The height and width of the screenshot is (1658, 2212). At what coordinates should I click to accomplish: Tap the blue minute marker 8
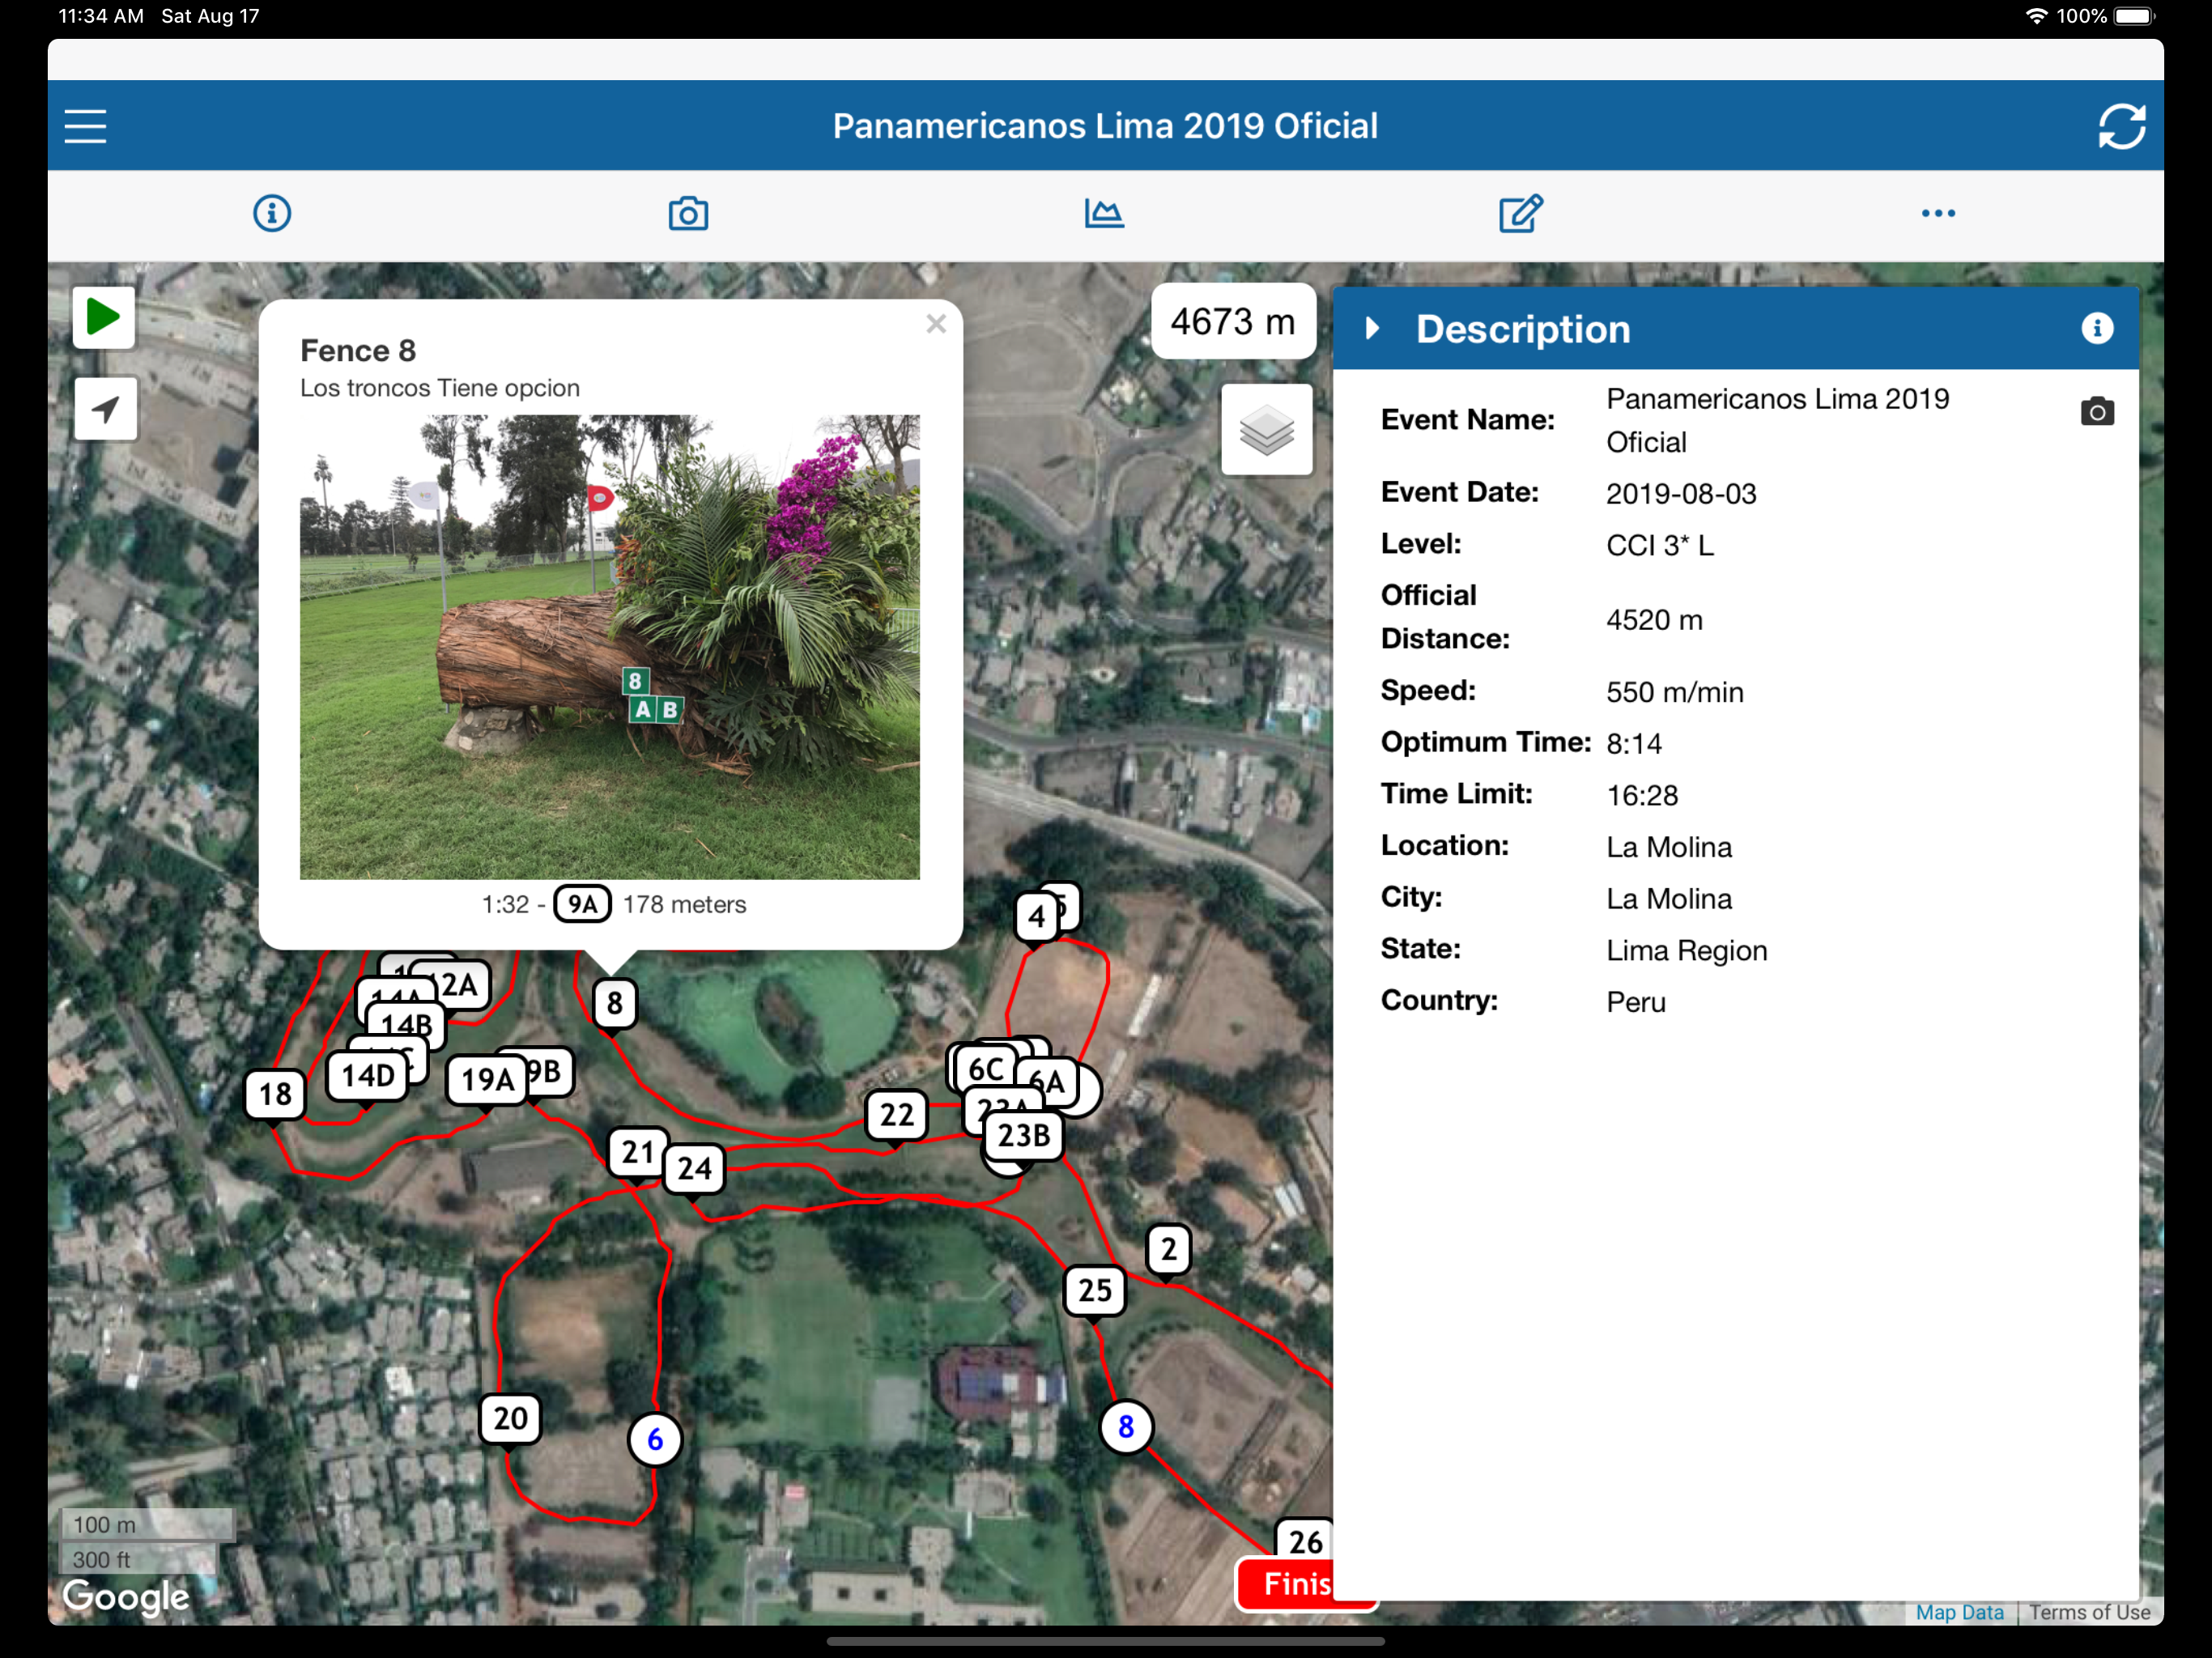(x=1125, y=1428)
